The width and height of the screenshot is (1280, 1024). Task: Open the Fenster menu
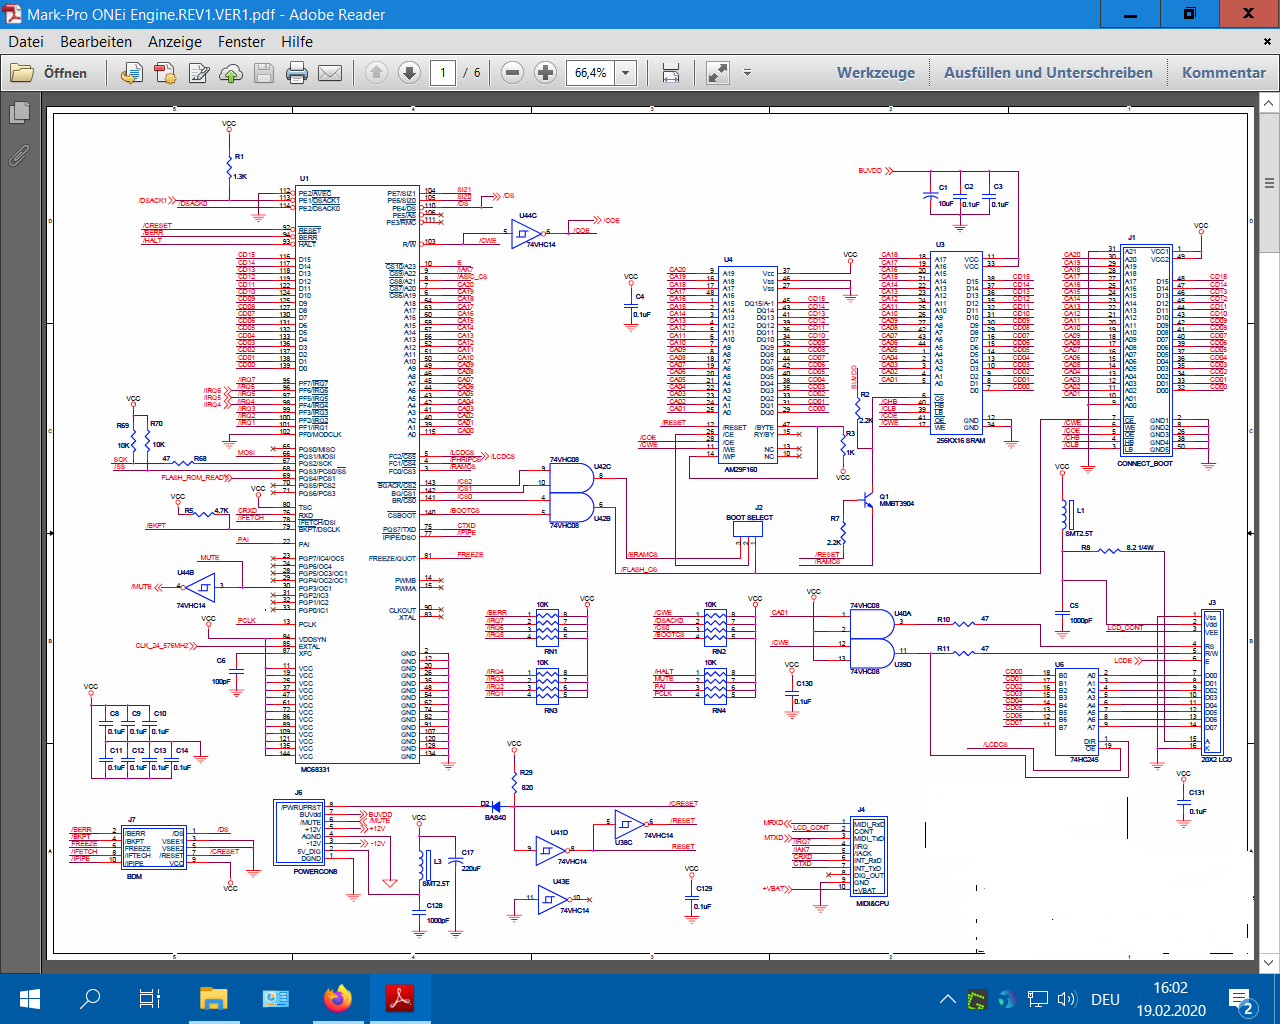[x=242, y=42]
